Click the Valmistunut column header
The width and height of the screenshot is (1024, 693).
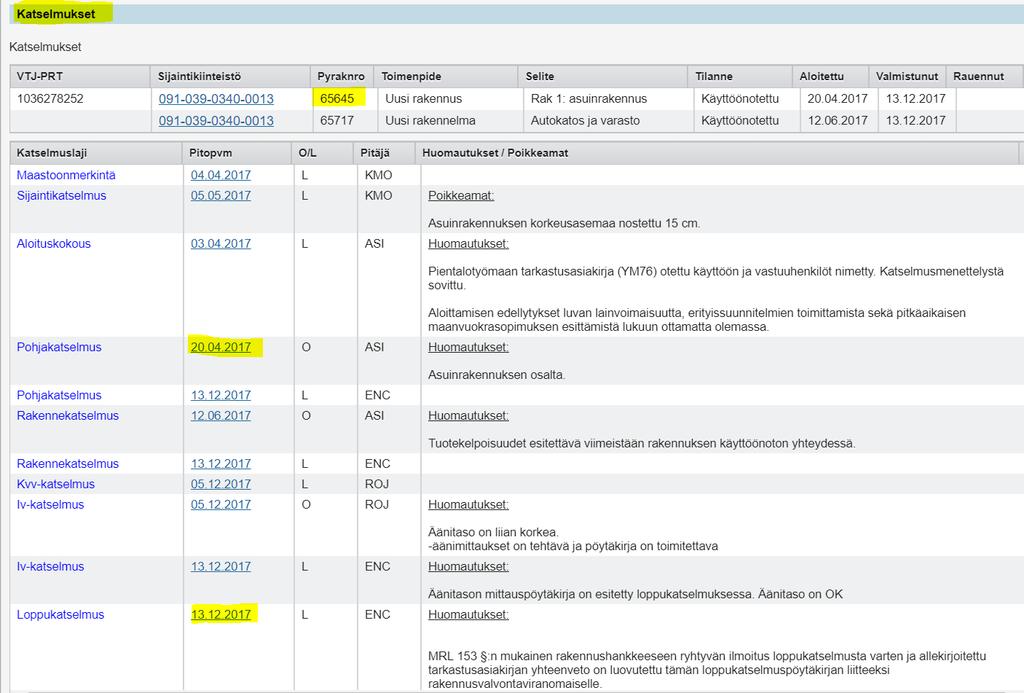pyautogui.click(x=907, y=76)
